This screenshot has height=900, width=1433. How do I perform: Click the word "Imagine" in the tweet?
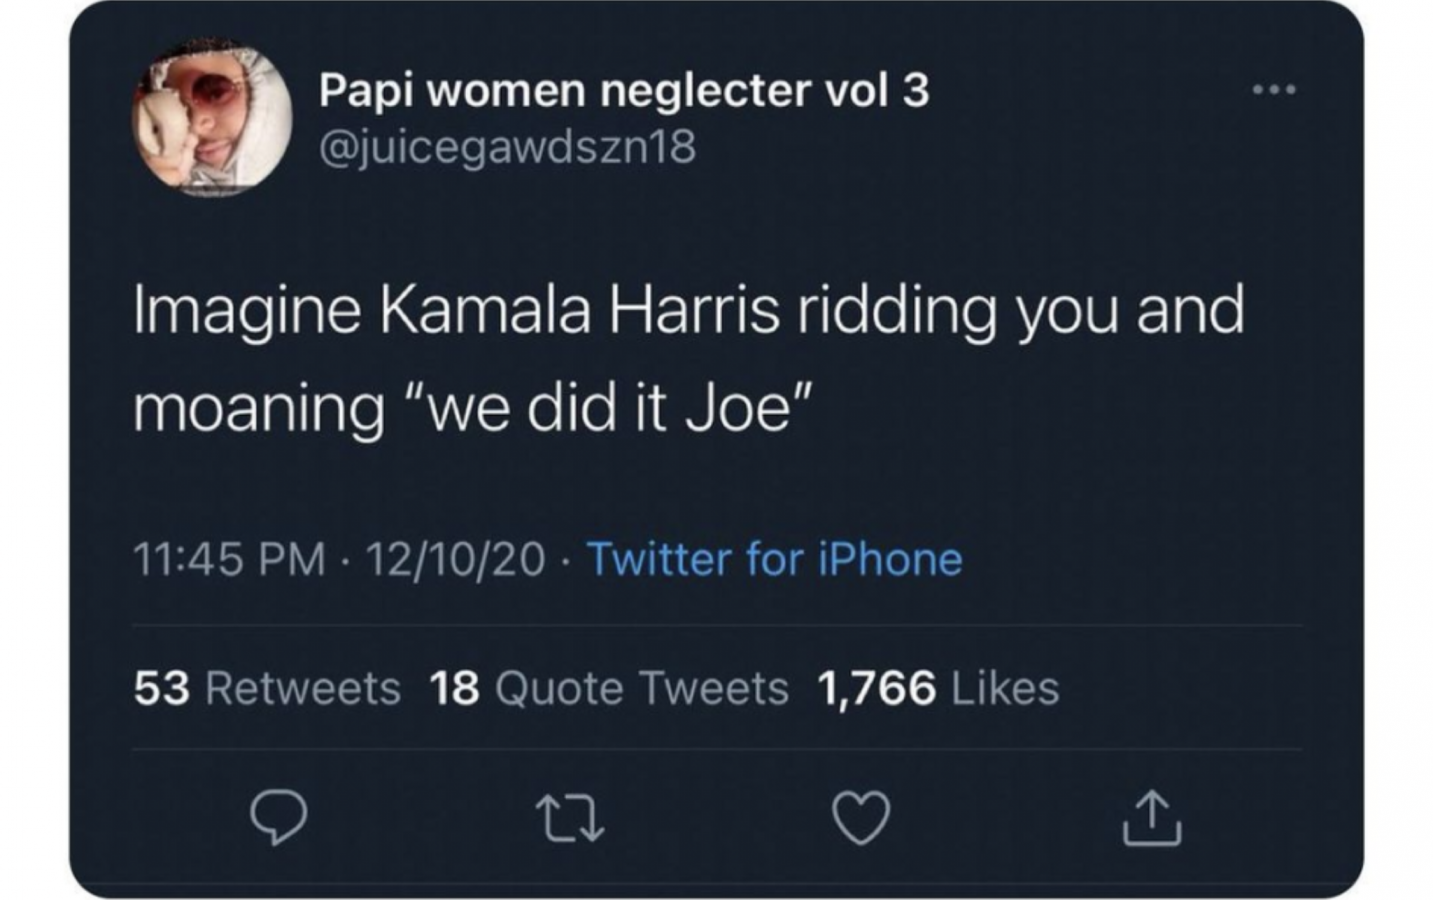coord(247,310)
